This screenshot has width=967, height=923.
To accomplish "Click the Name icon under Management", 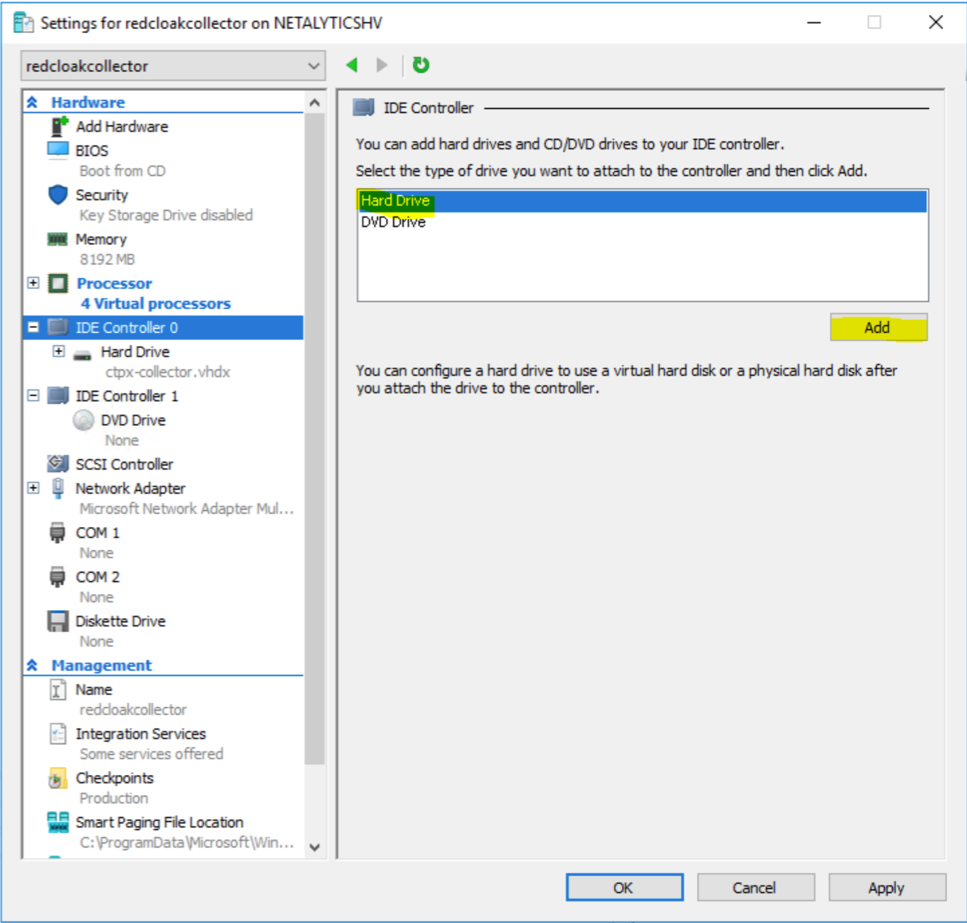I will [57, 689].
